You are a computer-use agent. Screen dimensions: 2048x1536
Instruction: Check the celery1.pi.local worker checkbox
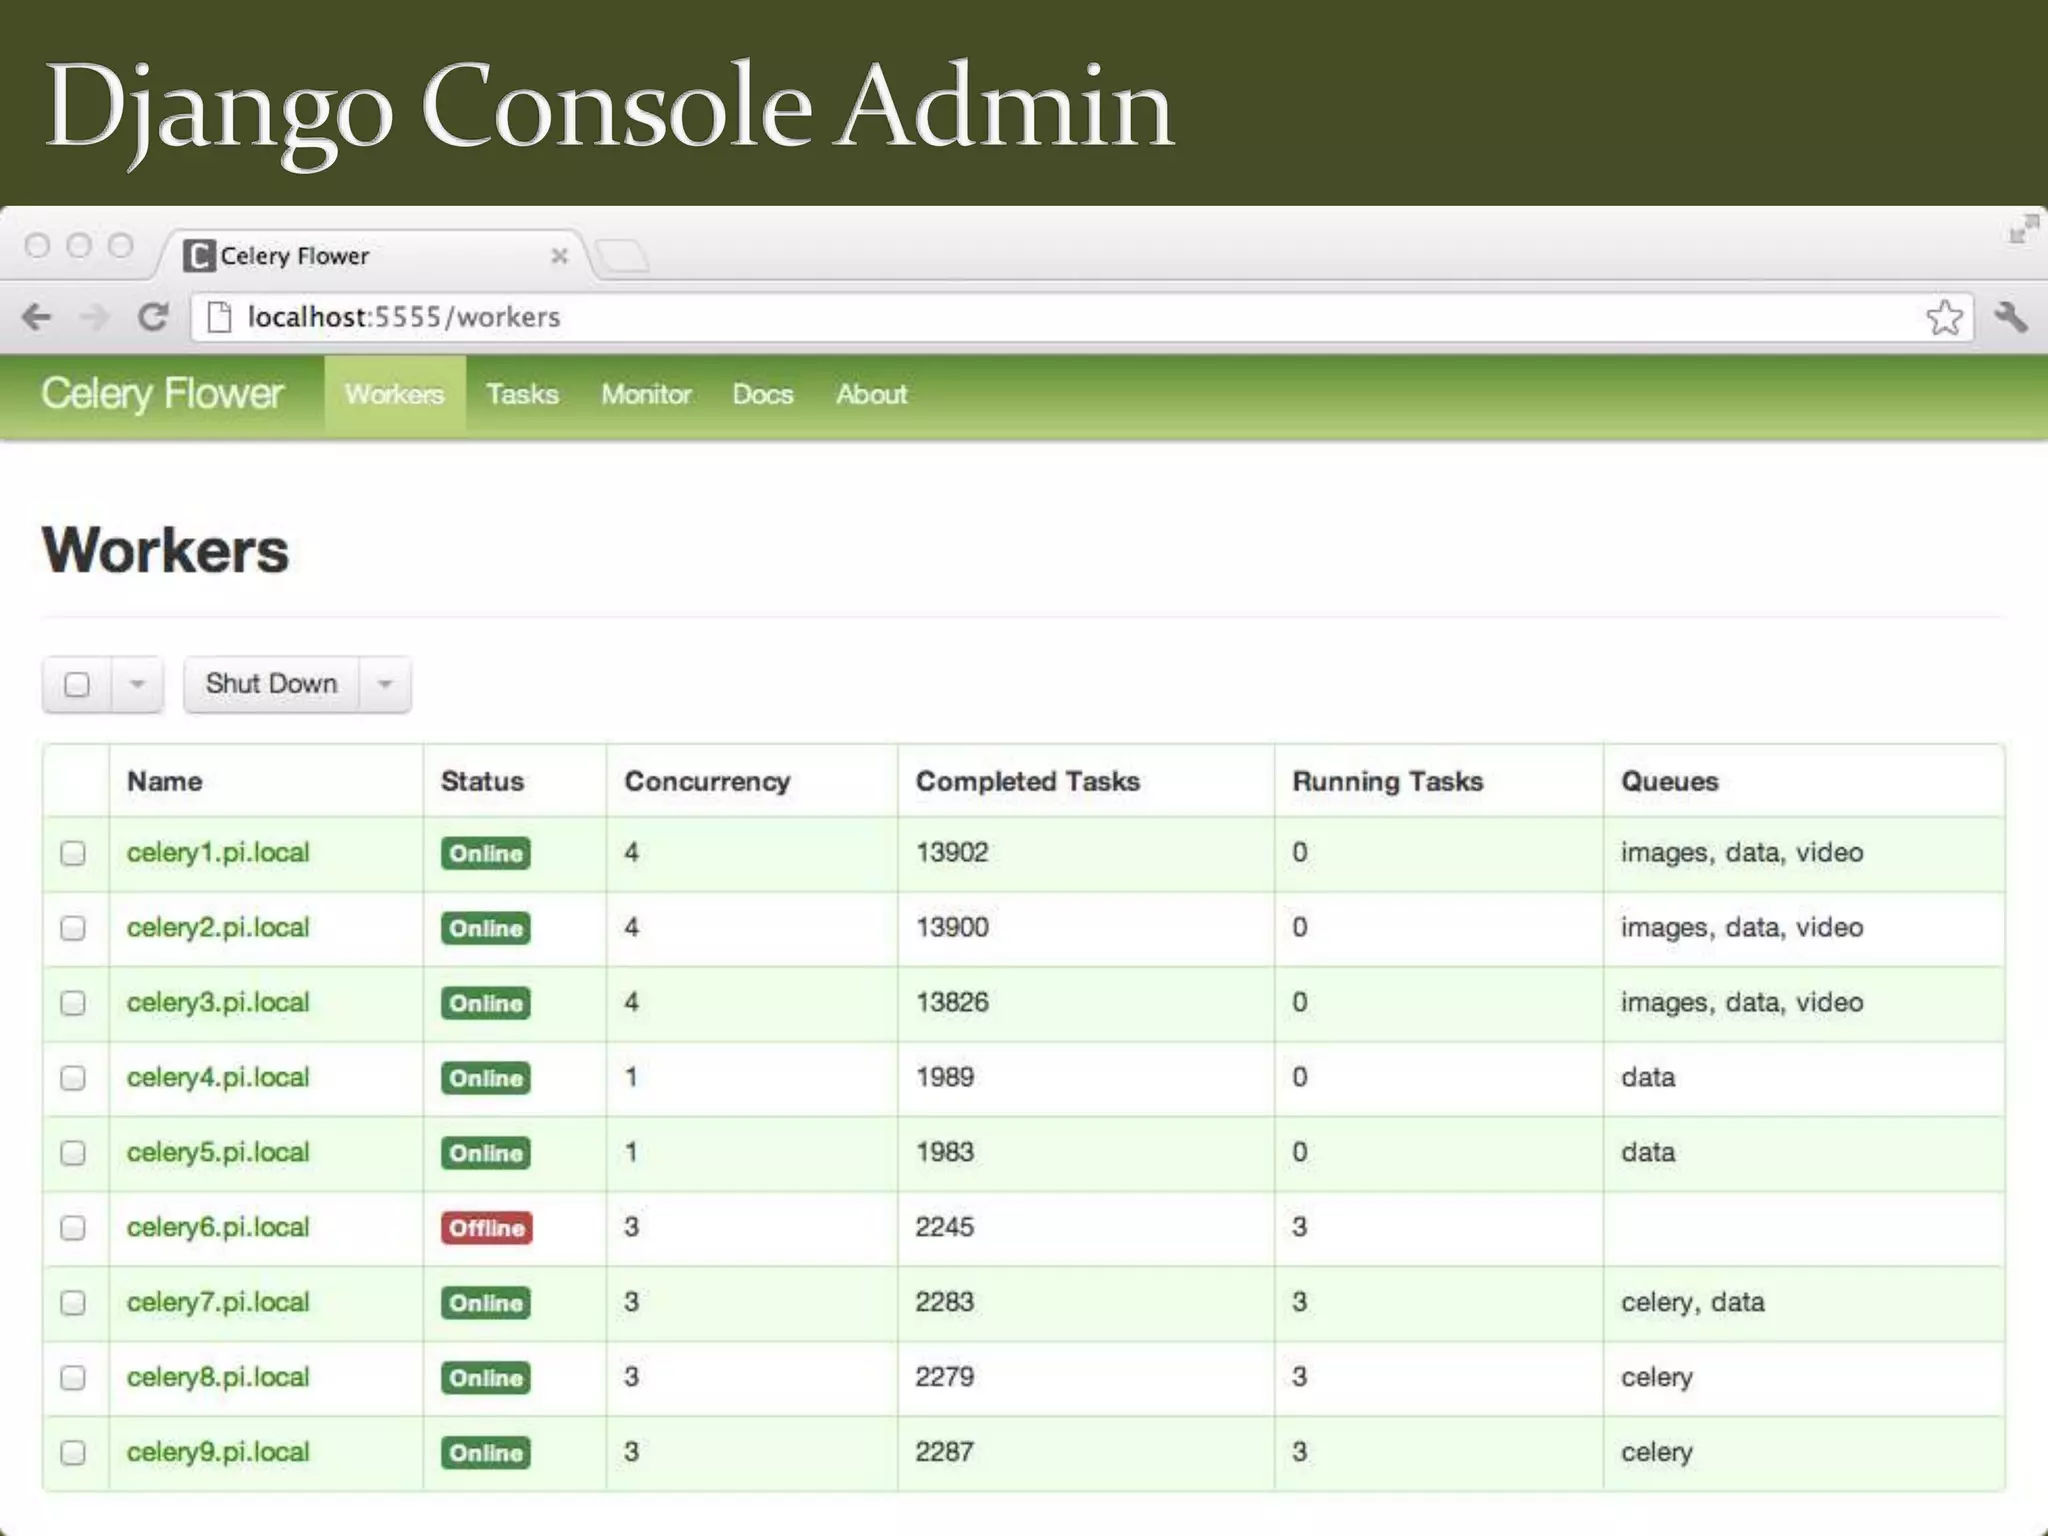(73, 853)
